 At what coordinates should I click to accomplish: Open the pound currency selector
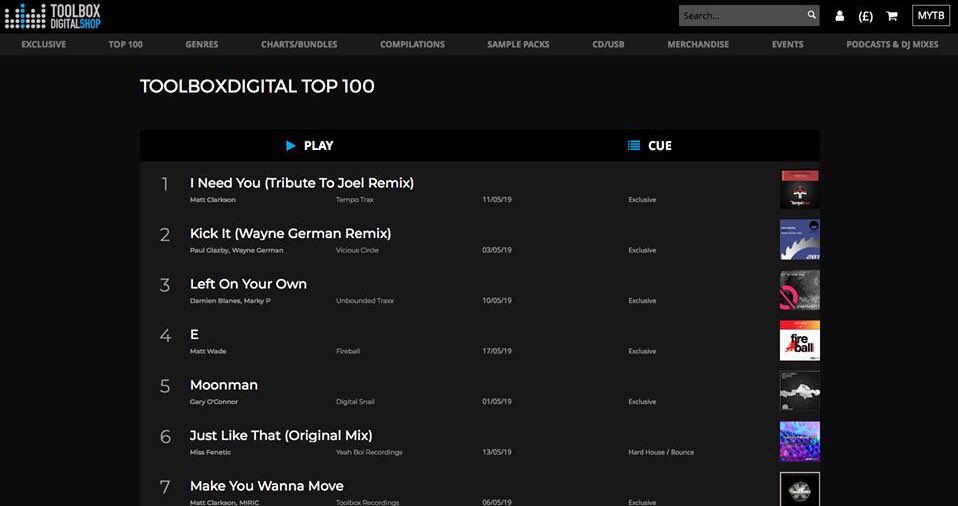[865, 16]
